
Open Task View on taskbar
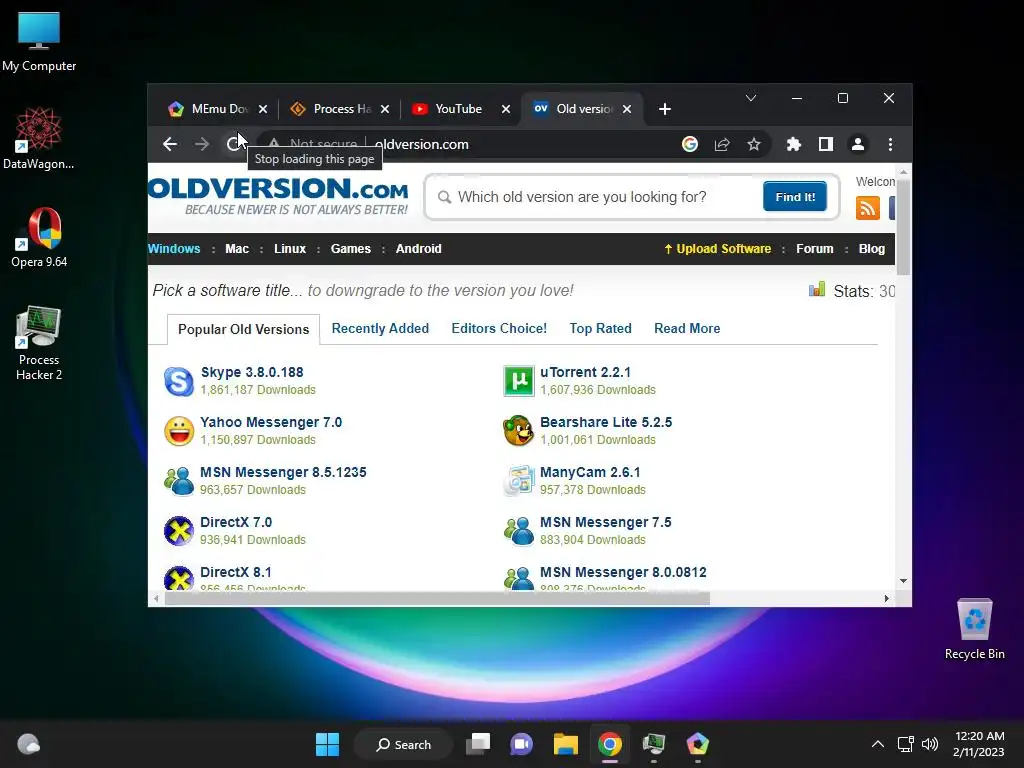coord(478,744)
